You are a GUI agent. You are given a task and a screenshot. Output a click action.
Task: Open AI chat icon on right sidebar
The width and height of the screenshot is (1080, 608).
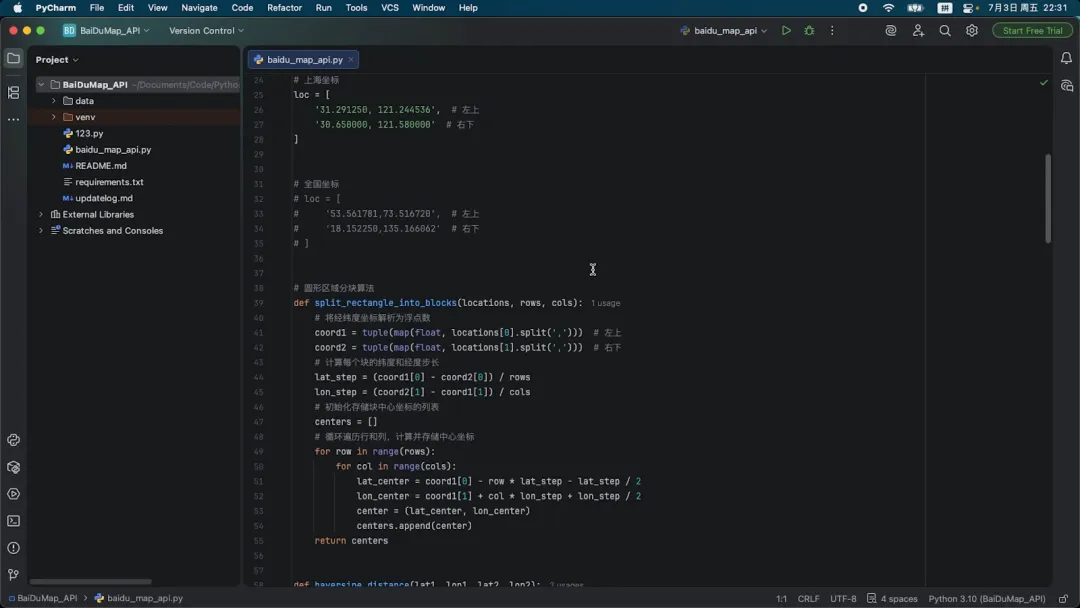1066,86
